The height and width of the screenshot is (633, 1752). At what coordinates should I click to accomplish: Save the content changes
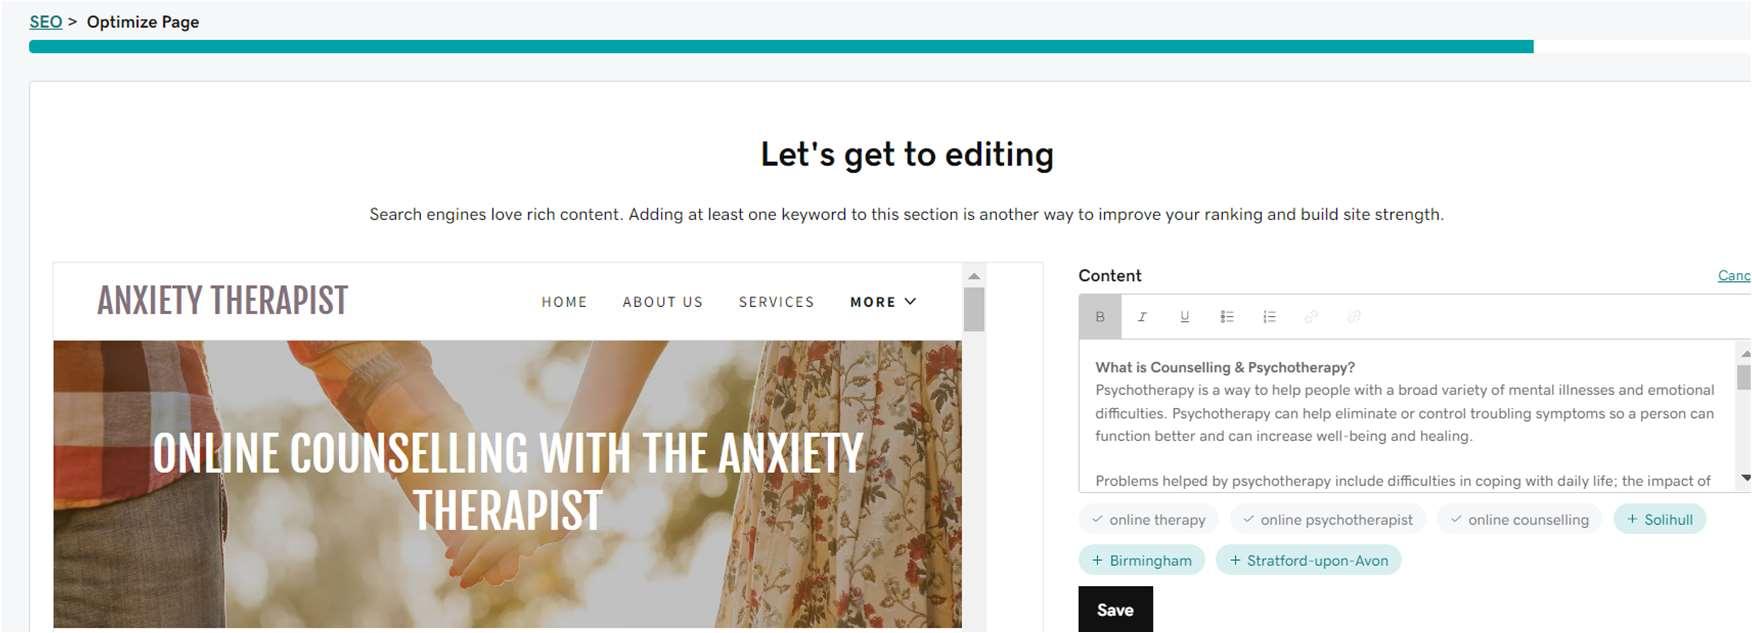1115,609
